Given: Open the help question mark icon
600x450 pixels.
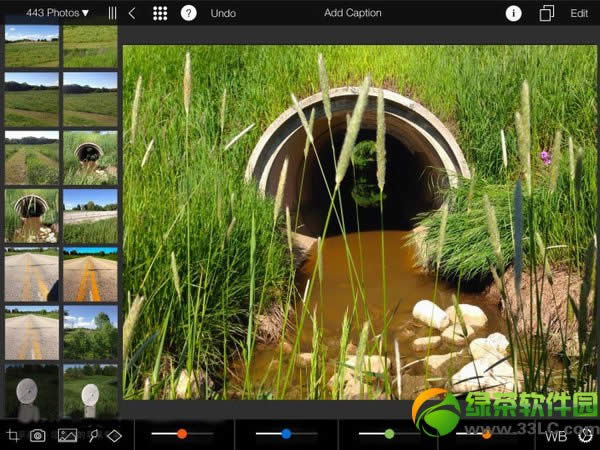Looking at the screenshot, I should pyautogui.click(x=188, y=13).
